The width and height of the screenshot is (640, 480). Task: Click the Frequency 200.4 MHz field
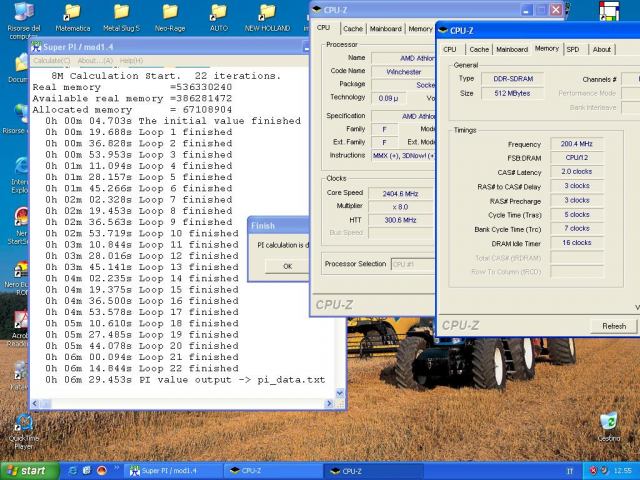576,144
